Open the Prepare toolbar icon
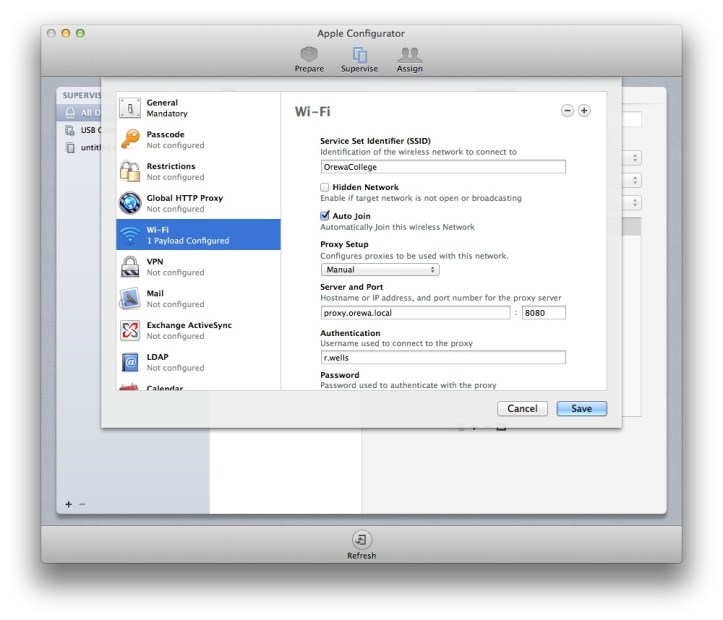The image size is (723, 620). [309, 59]
